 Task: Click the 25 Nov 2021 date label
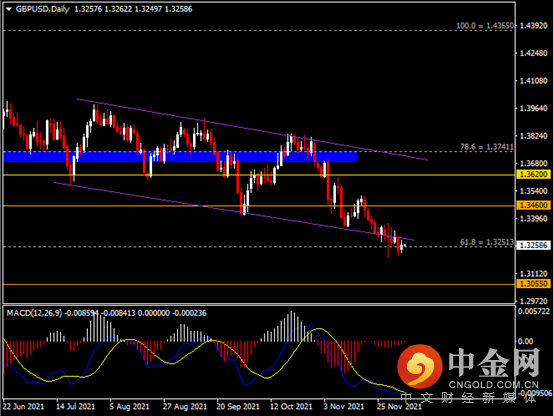tap(399, 407)
